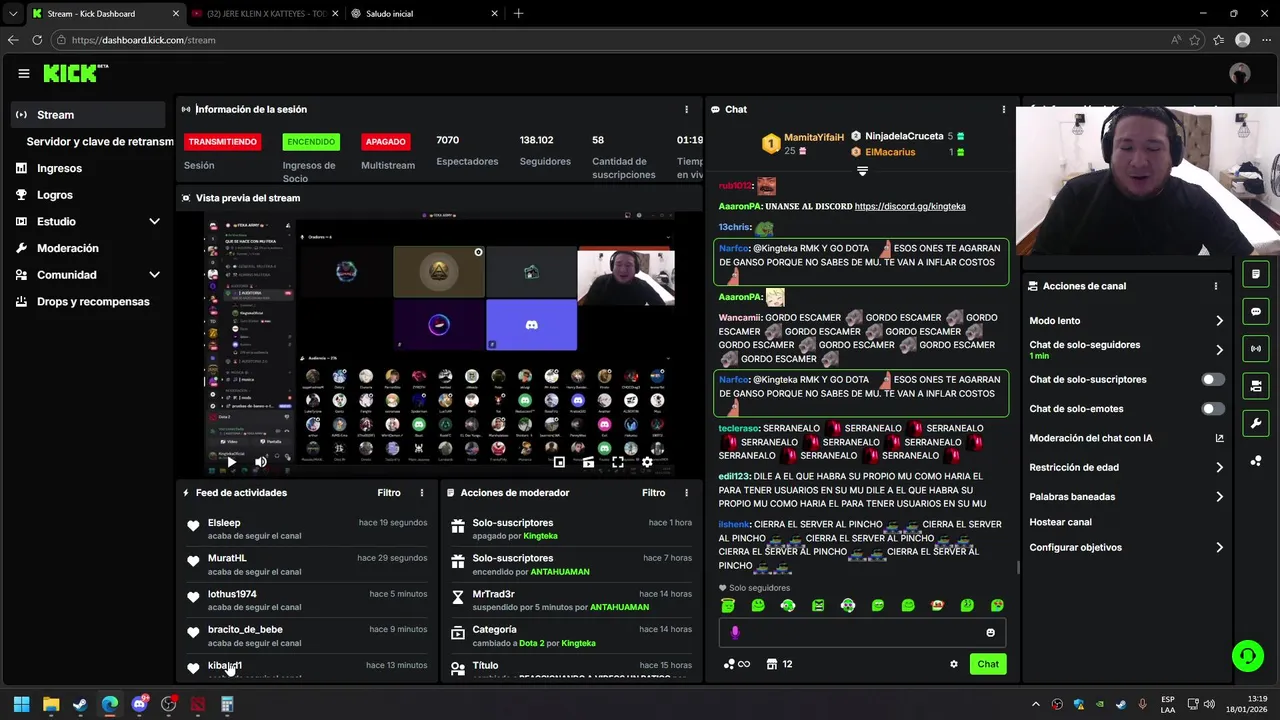Open the broadcast signal icon in right sidebar
This screenshot has width=1280, height=720.
(1256, 349)
